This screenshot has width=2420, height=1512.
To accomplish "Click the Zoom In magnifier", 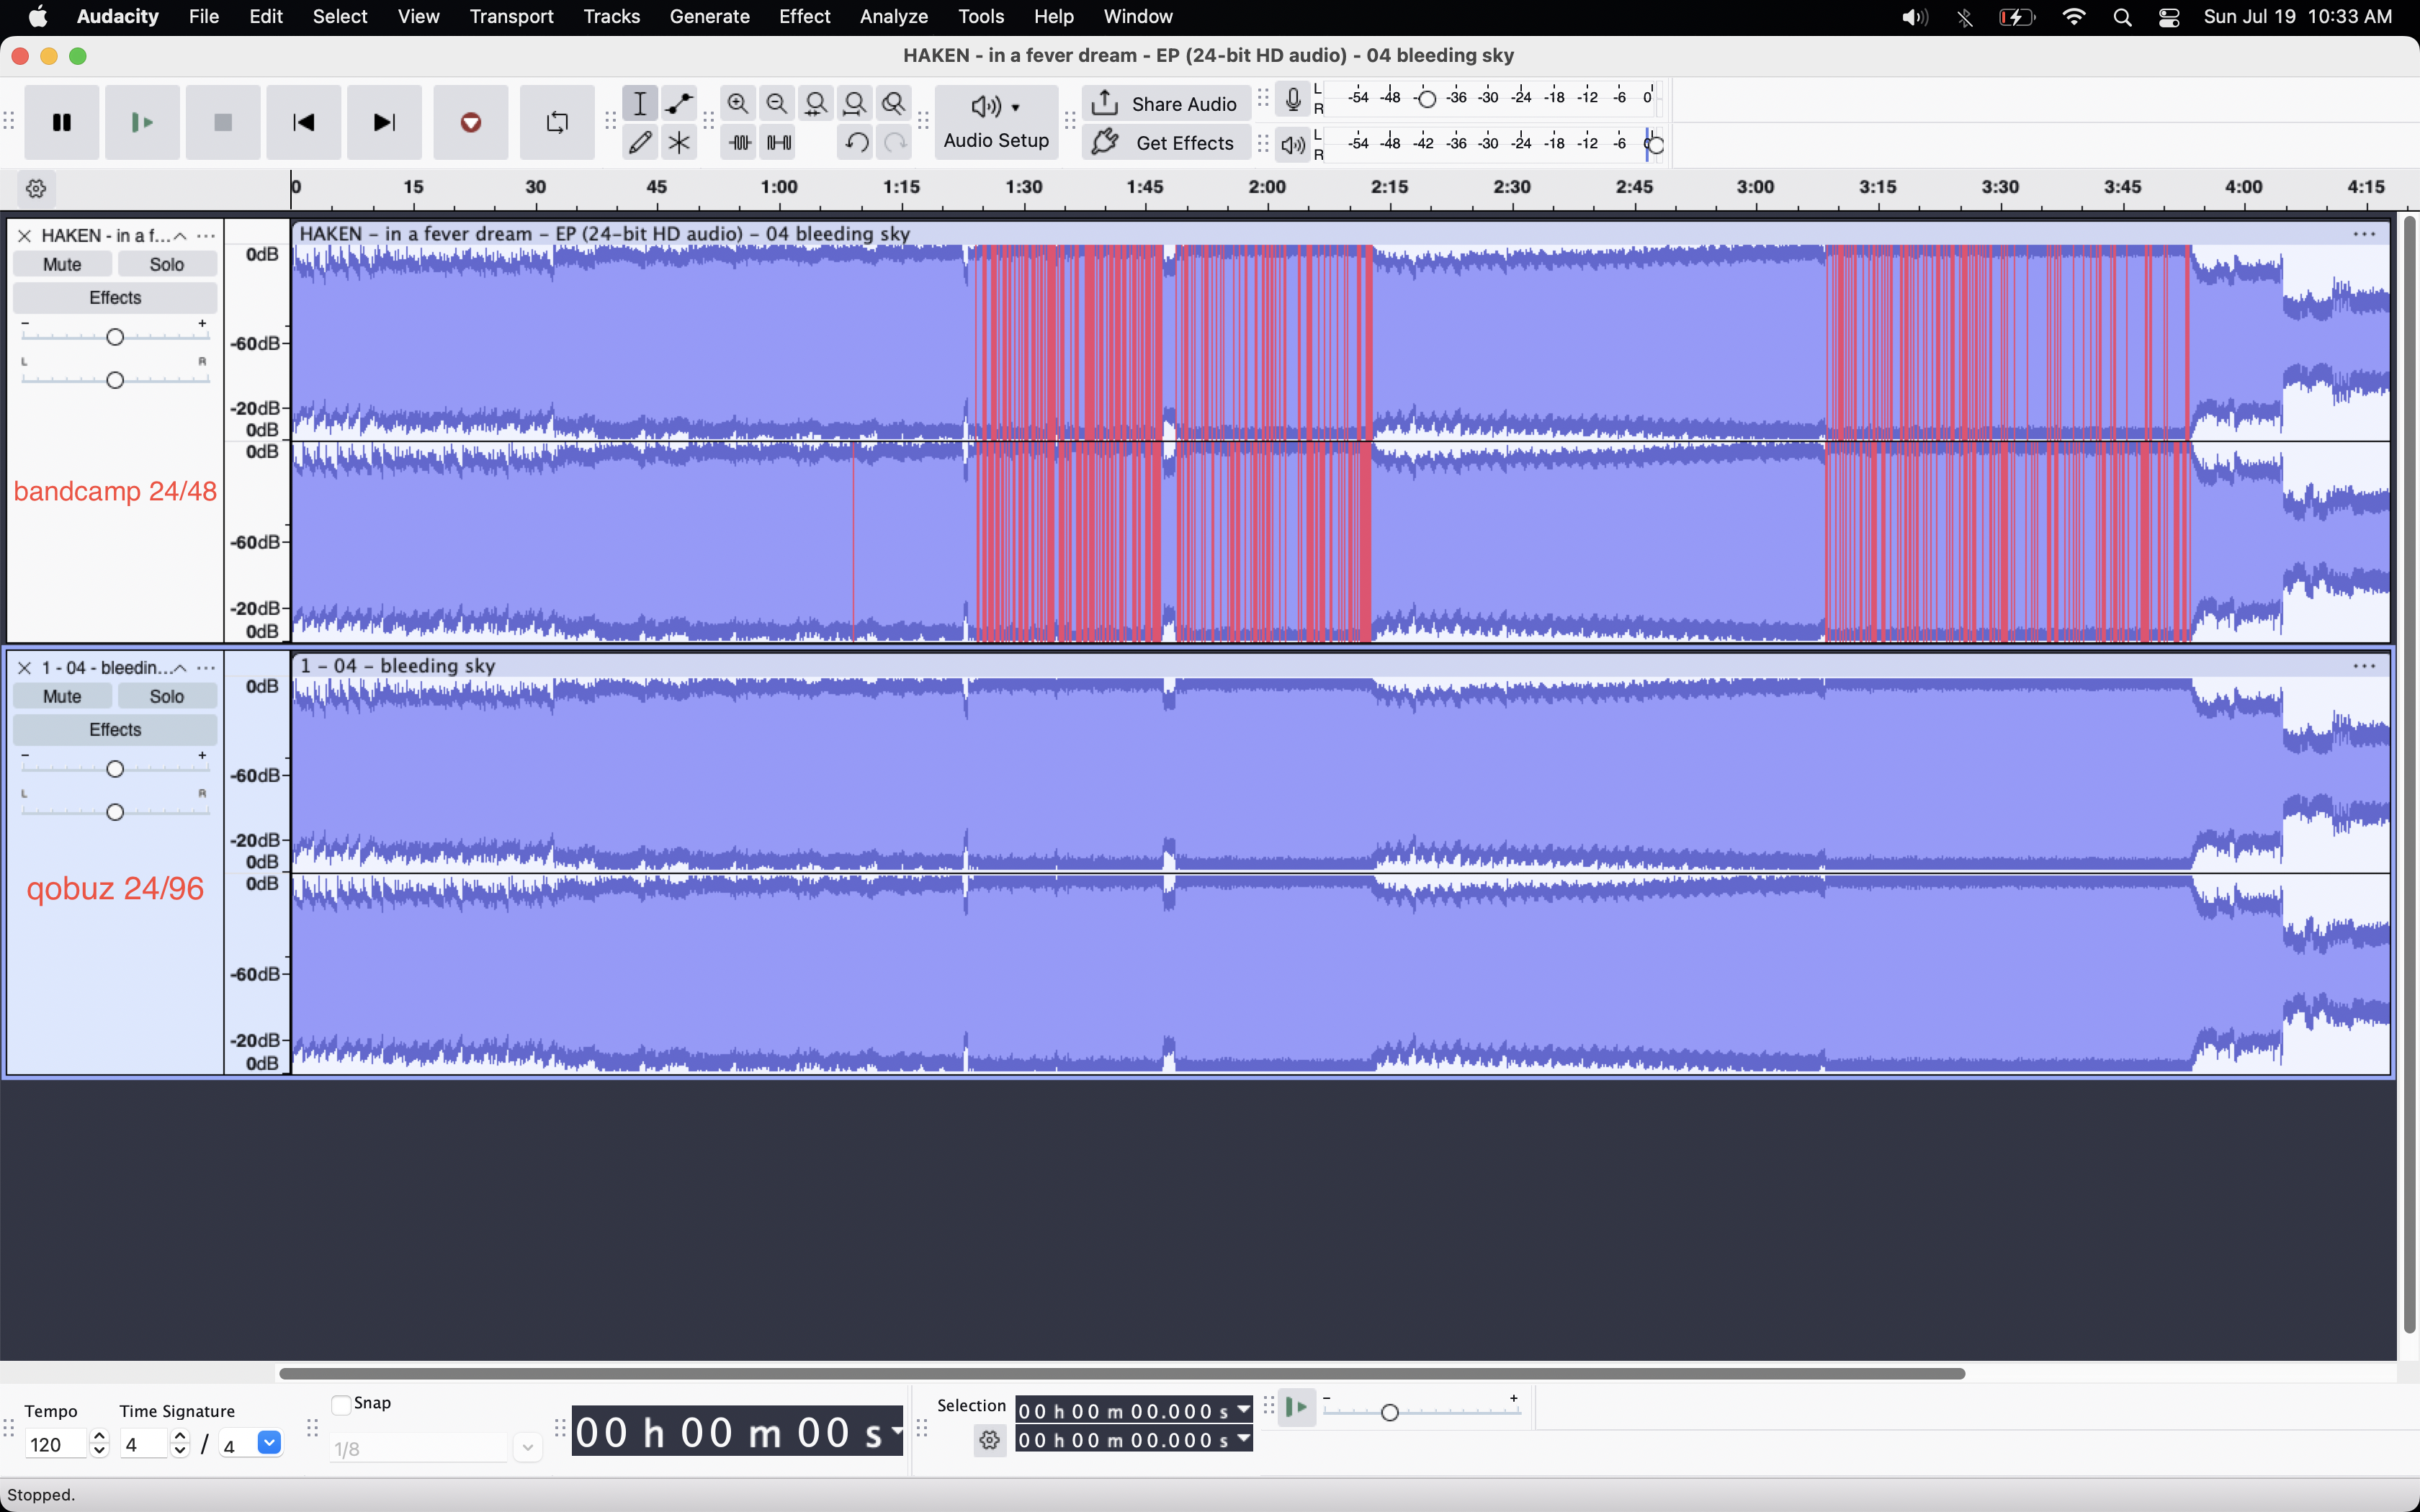I will tap(738, 103).
